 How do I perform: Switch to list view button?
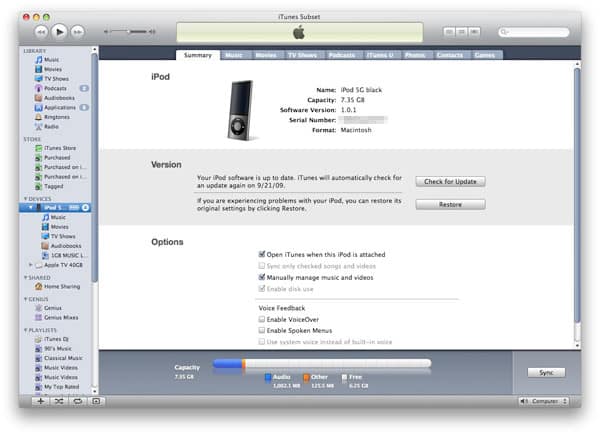point(449,32)
